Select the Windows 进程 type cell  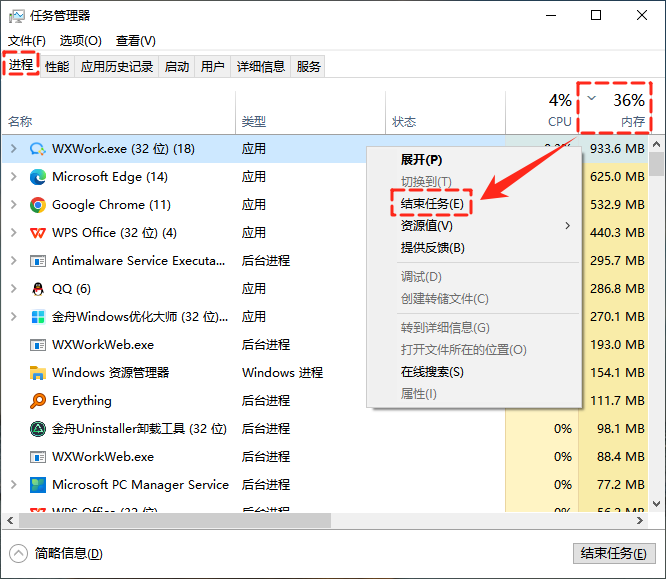(283, 373)
